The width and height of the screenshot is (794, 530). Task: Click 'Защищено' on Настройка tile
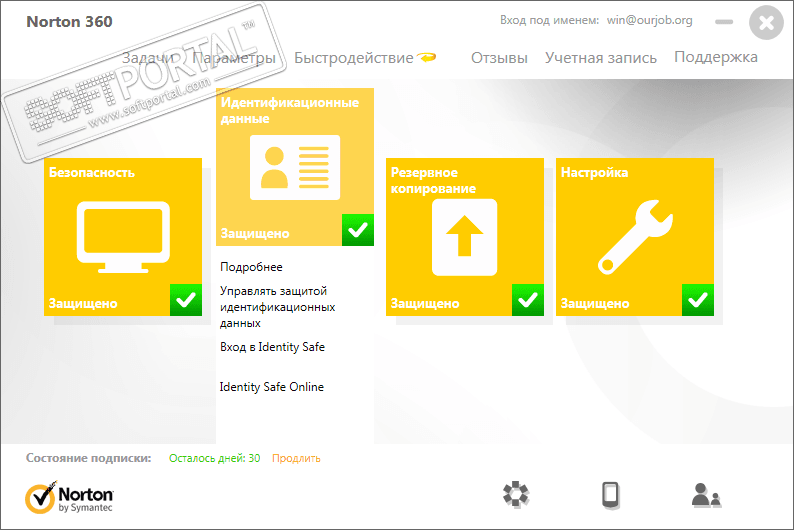coord(595,303)
